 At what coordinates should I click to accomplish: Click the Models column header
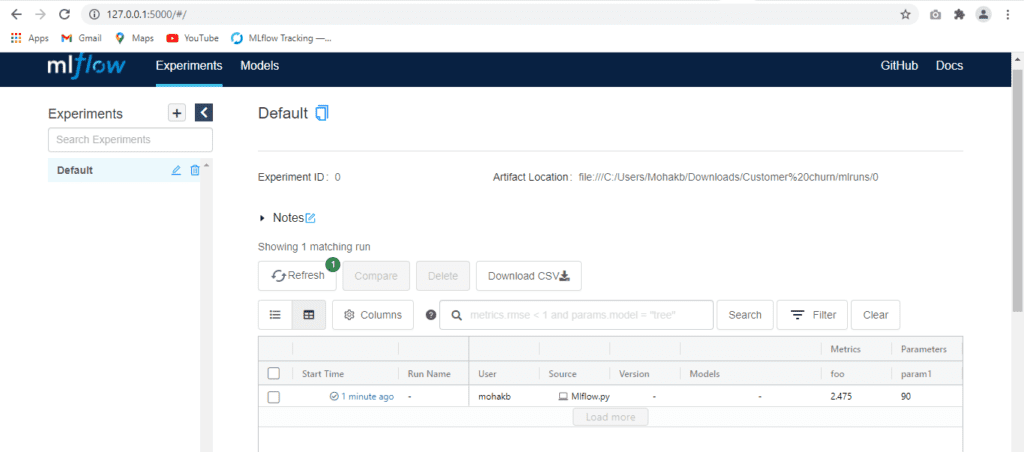(x=705, y=374)
